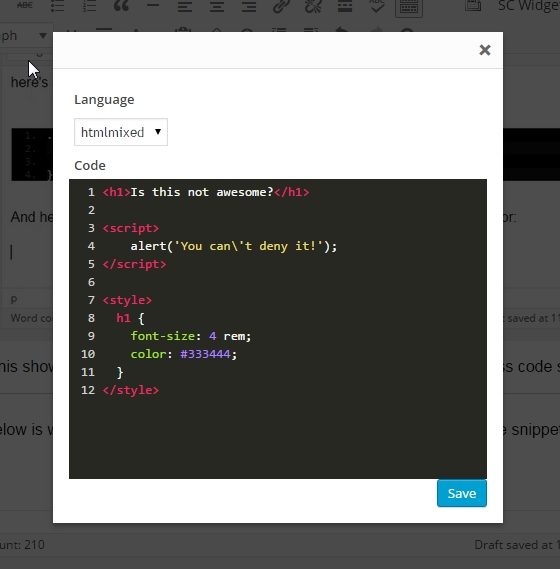560x569 pixels.
Task: Click the word count '210' in background
Action: tap(34, 544)
